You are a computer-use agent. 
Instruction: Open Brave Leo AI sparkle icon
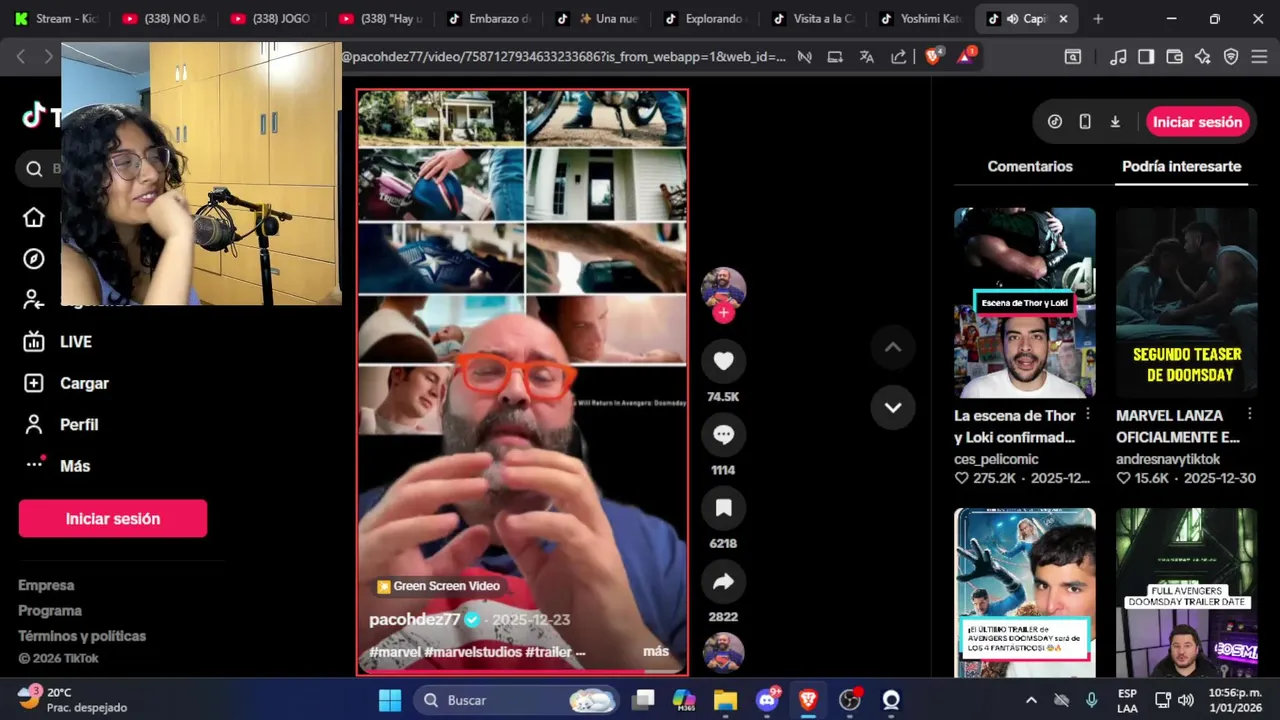click(1203, 57)
